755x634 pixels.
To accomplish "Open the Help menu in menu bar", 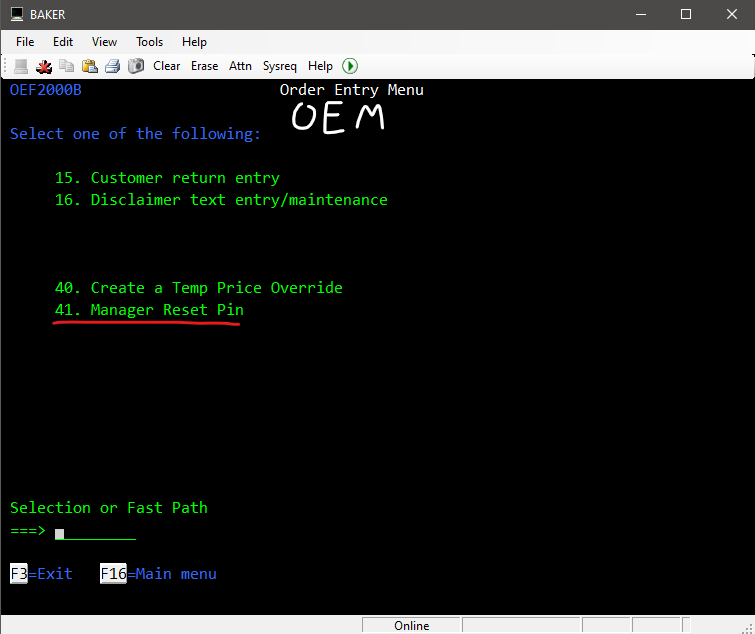I will [194, 42].
